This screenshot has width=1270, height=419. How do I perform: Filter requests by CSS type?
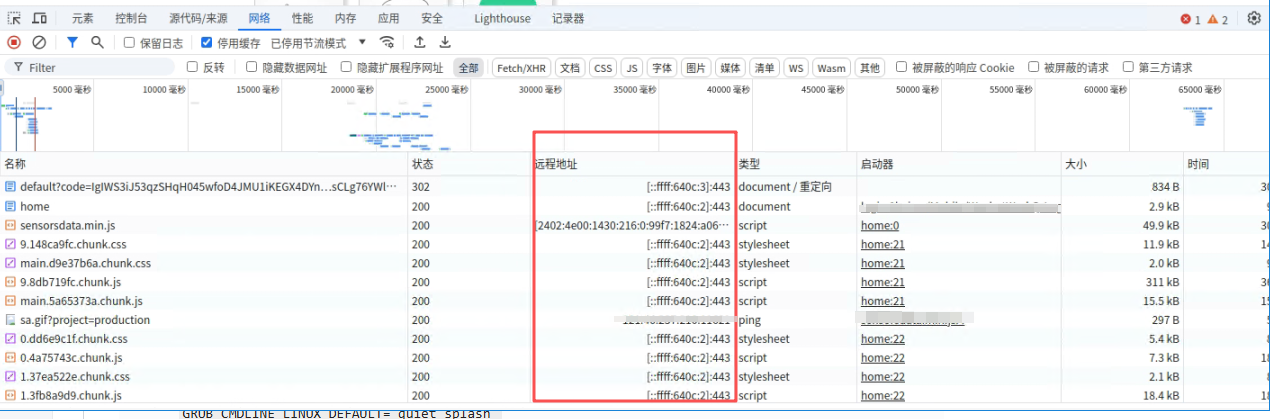tap(603, 68)
